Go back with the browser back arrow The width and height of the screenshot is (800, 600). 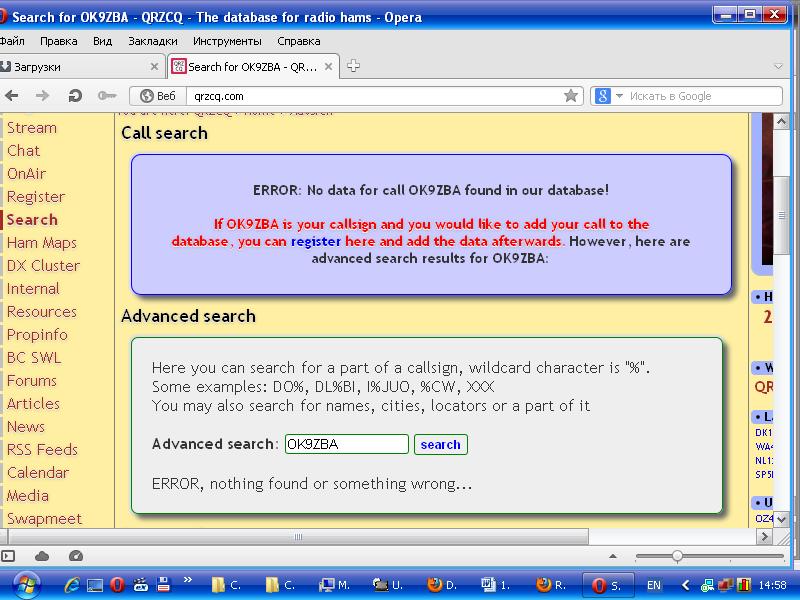point(11,95)
